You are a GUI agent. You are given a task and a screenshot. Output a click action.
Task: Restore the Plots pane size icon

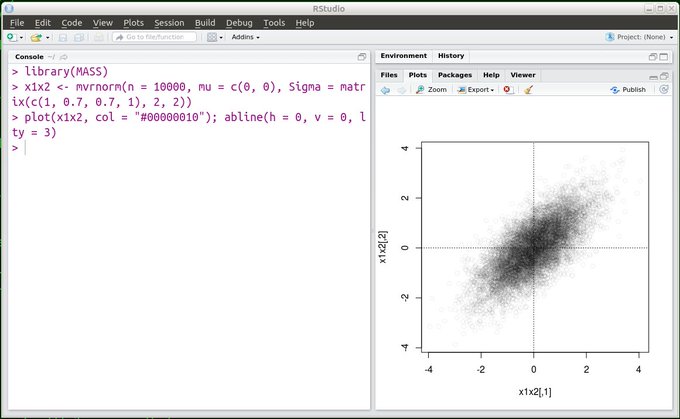click(x=664, y=76)
